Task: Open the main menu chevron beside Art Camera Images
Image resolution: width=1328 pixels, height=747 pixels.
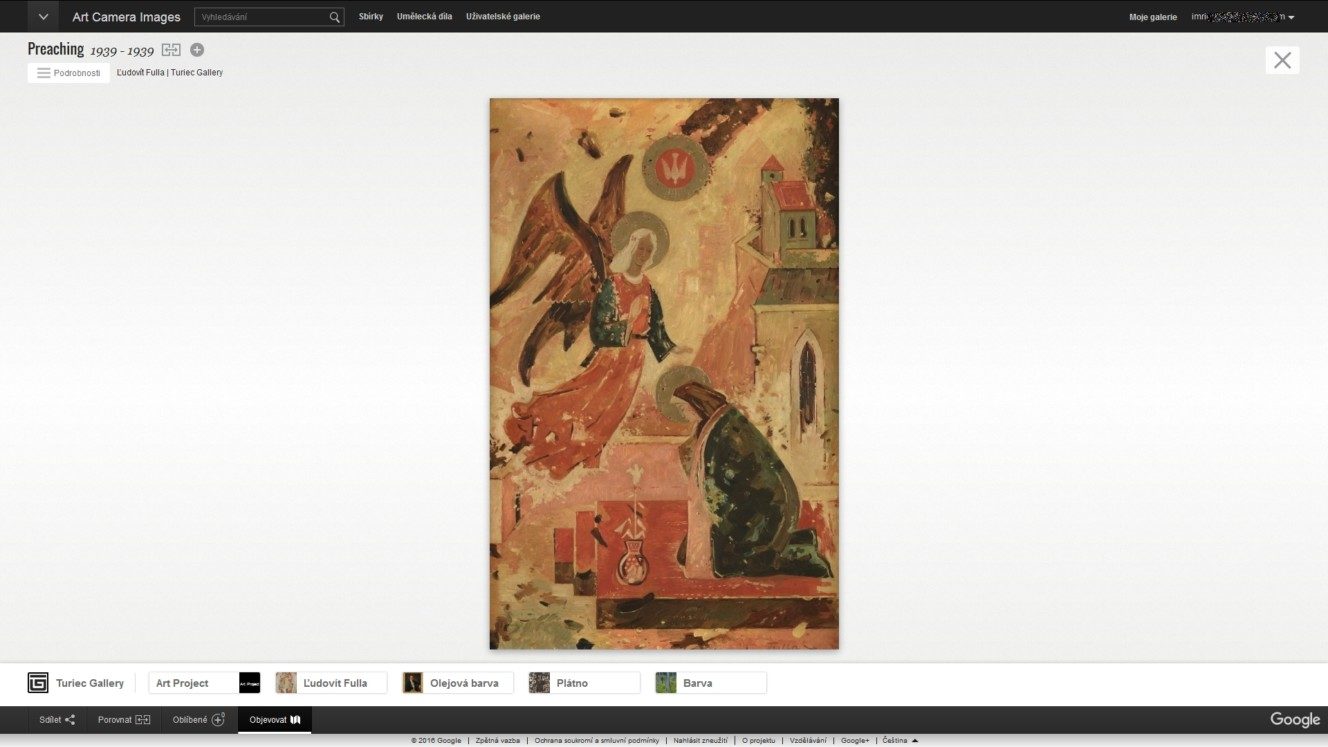Action: point(43,17)
